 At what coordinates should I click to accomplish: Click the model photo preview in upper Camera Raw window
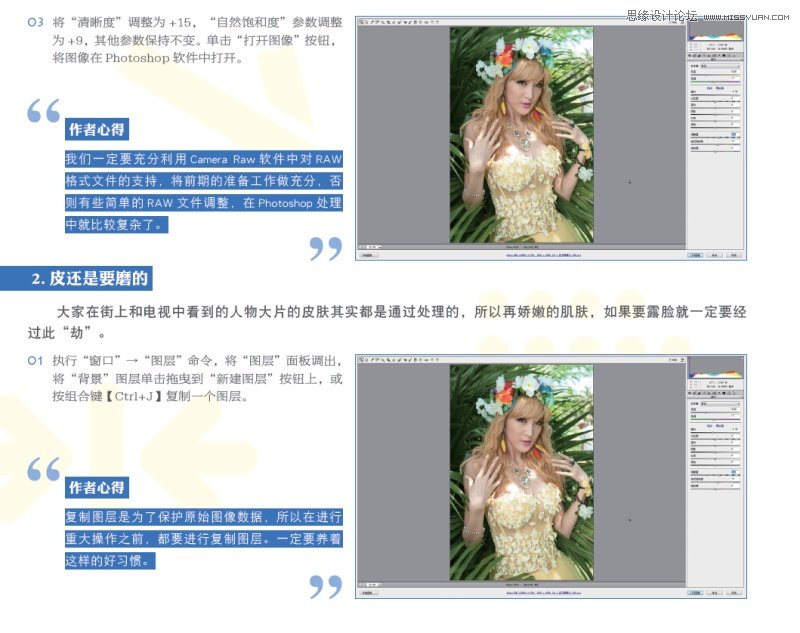tap(521, 135)
